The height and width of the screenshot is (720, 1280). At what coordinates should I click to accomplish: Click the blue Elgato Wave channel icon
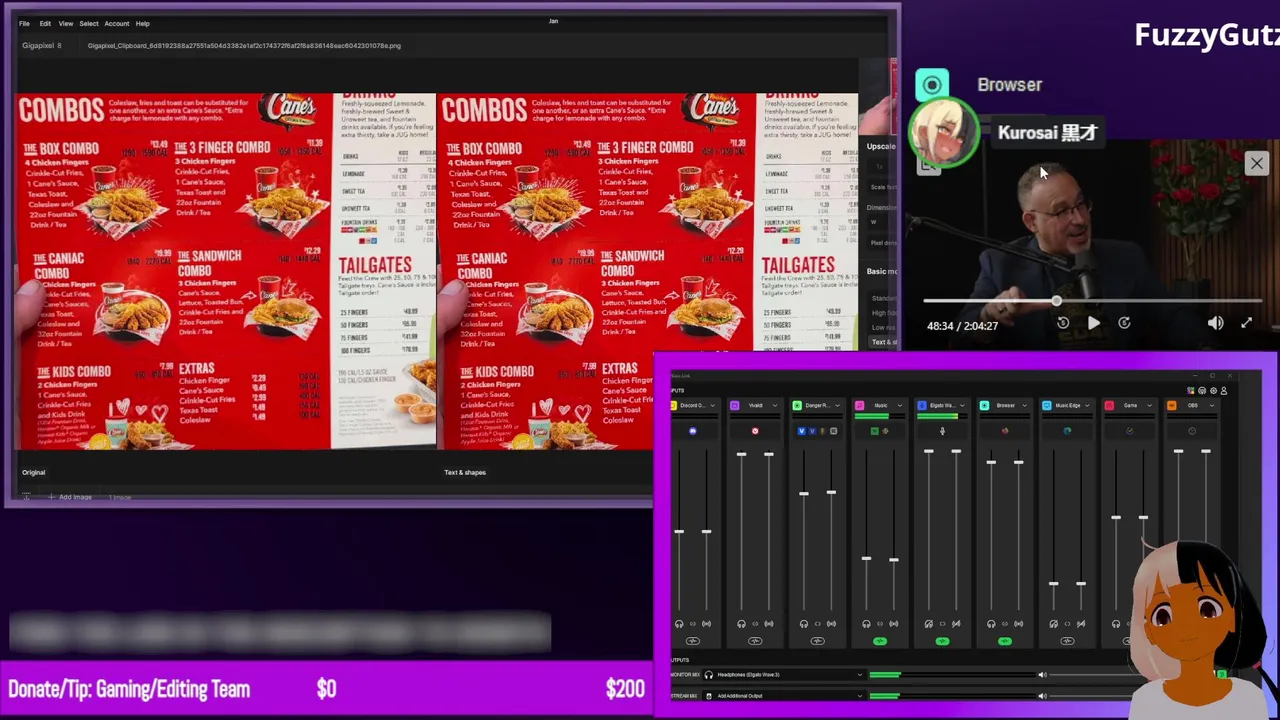tap(922, 406)
